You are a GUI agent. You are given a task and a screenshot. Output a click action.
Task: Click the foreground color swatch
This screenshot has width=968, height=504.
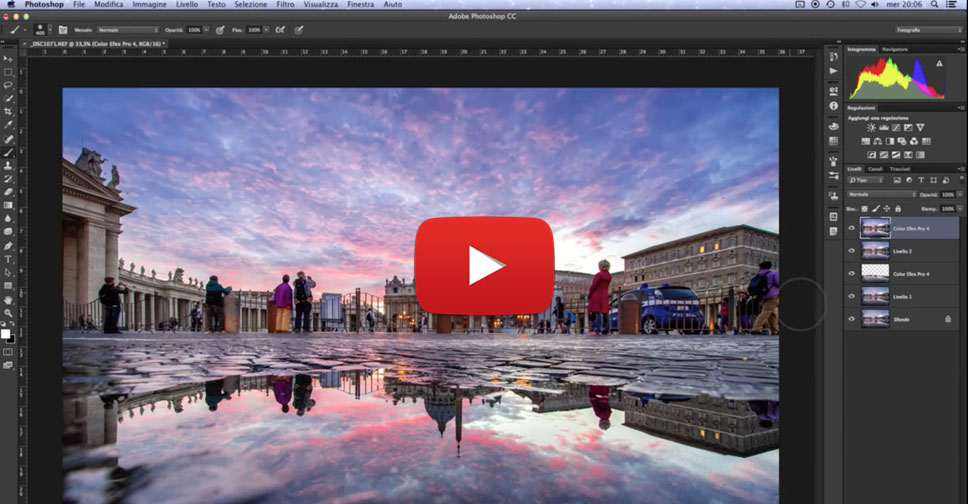point(6,334)
